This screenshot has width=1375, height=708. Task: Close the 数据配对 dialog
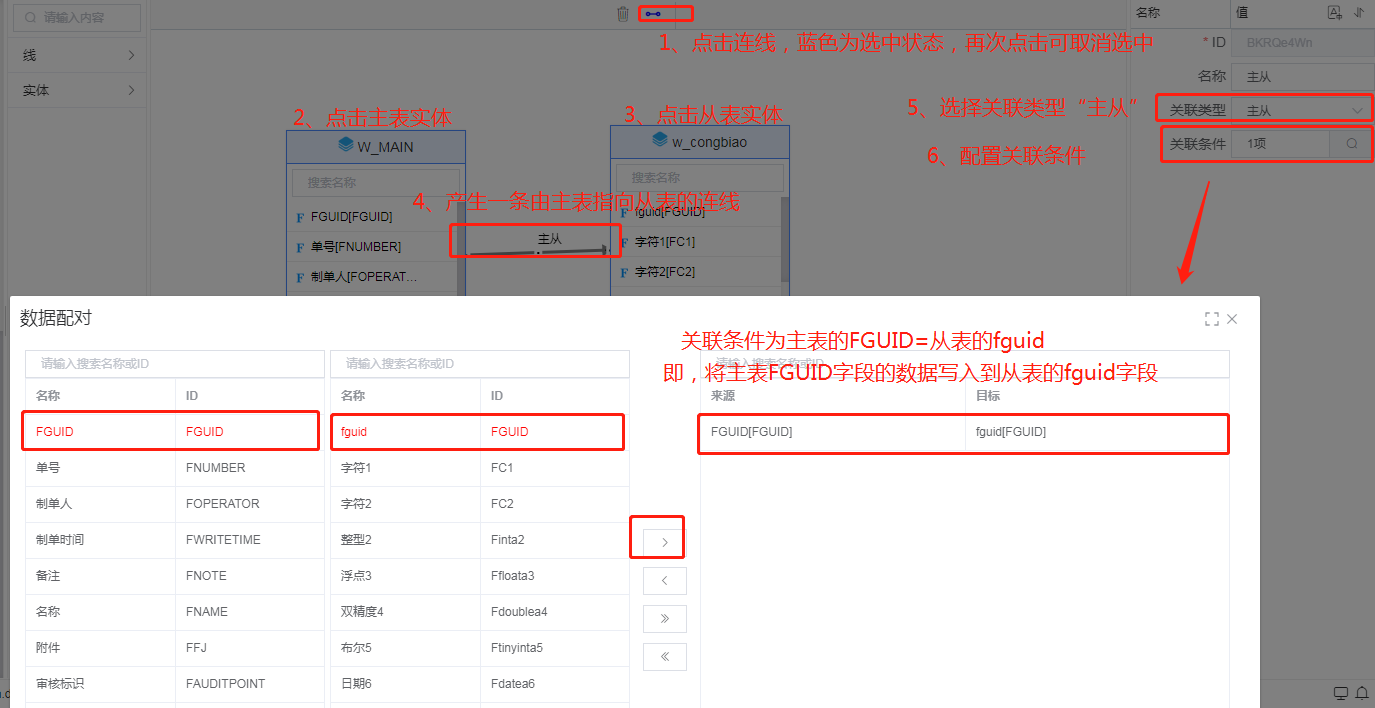click(1232, 319)
